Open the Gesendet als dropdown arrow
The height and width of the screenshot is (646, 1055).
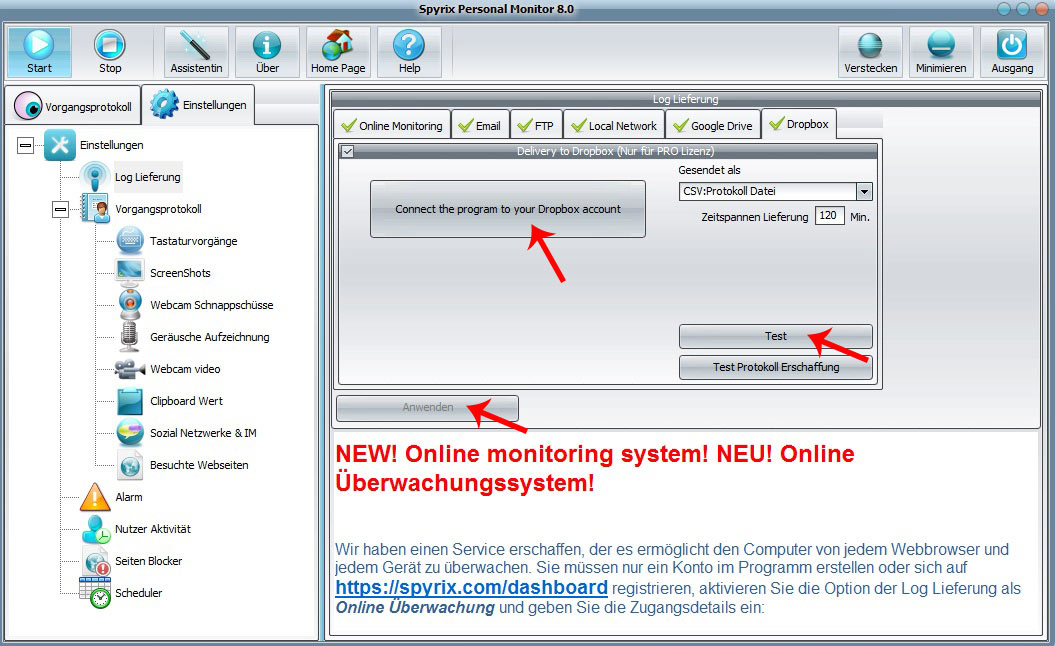864,192
